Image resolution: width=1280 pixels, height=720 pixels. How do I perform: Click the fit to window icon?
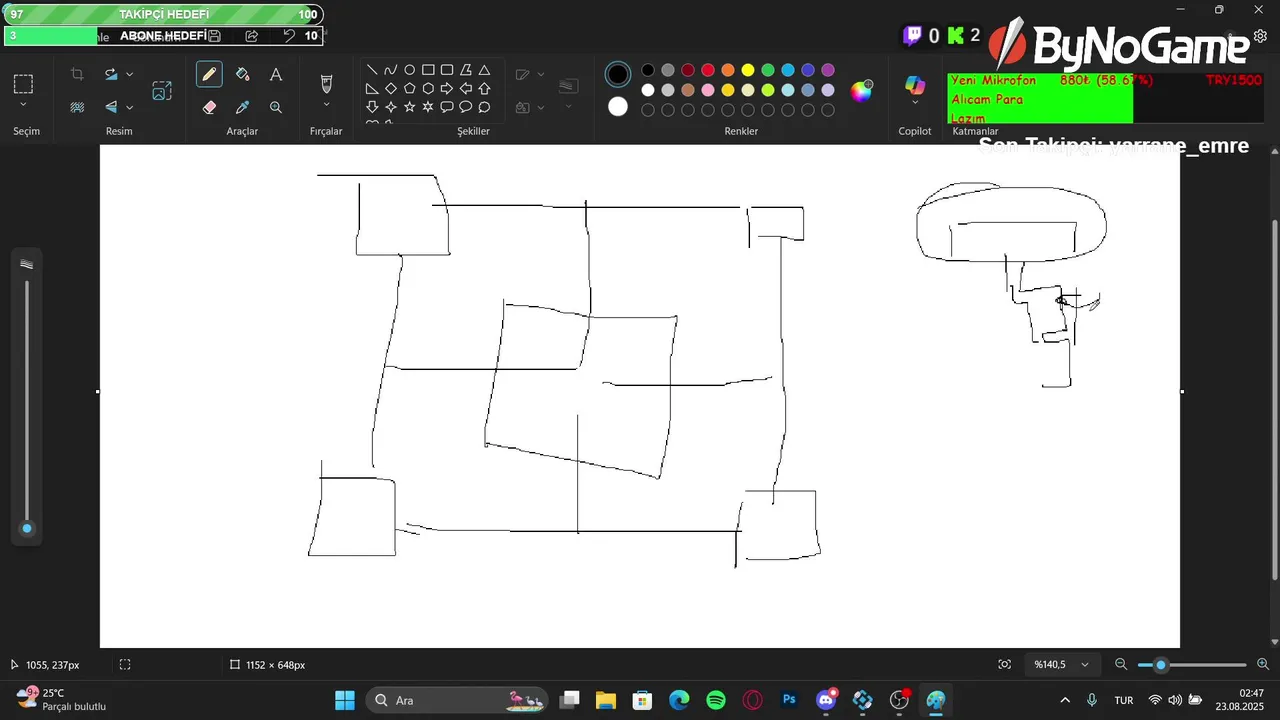1004,664
